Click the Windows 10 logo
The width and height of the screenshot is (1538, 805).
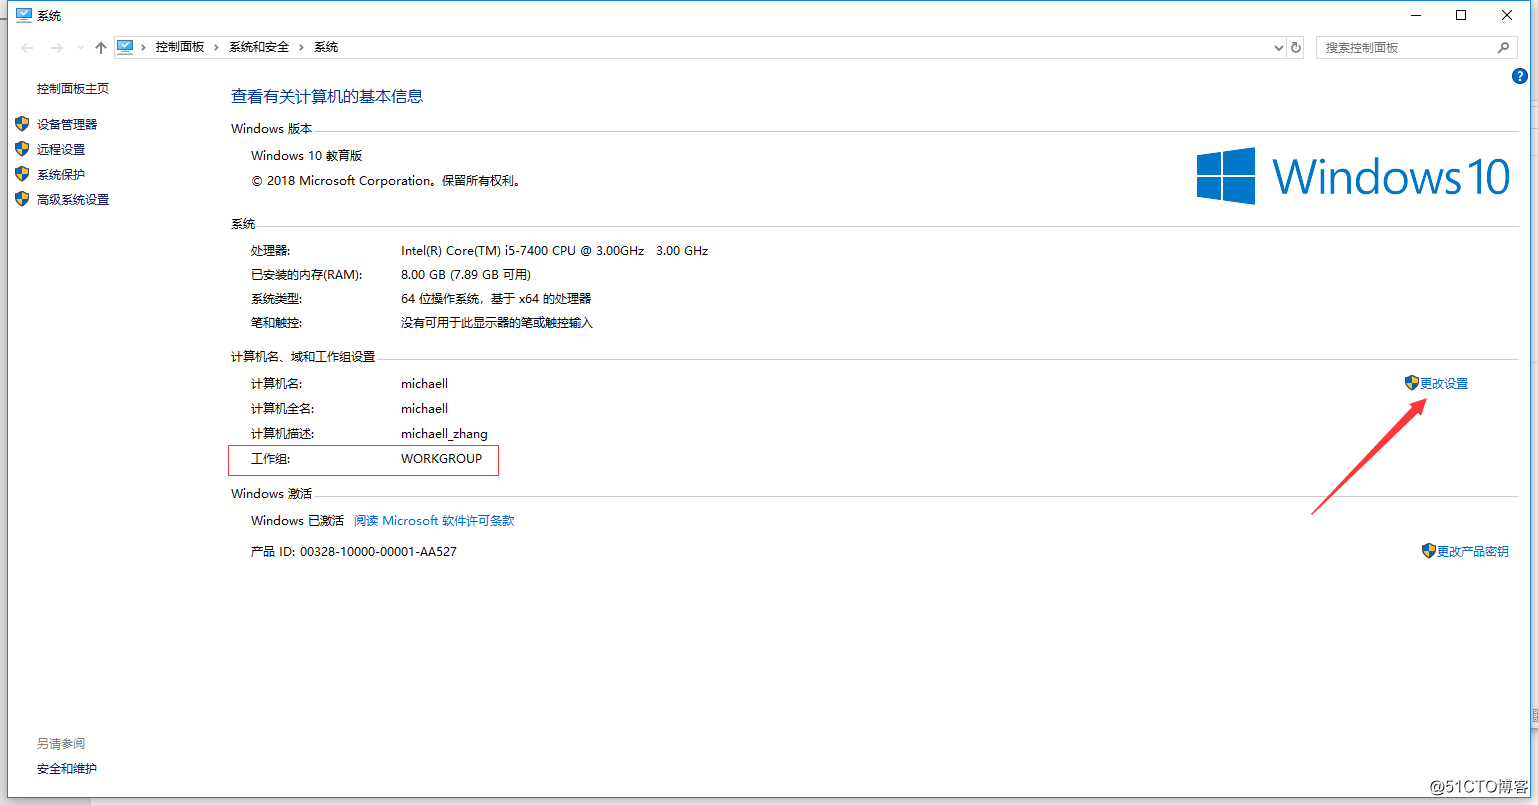click(x=1353, y=176)
